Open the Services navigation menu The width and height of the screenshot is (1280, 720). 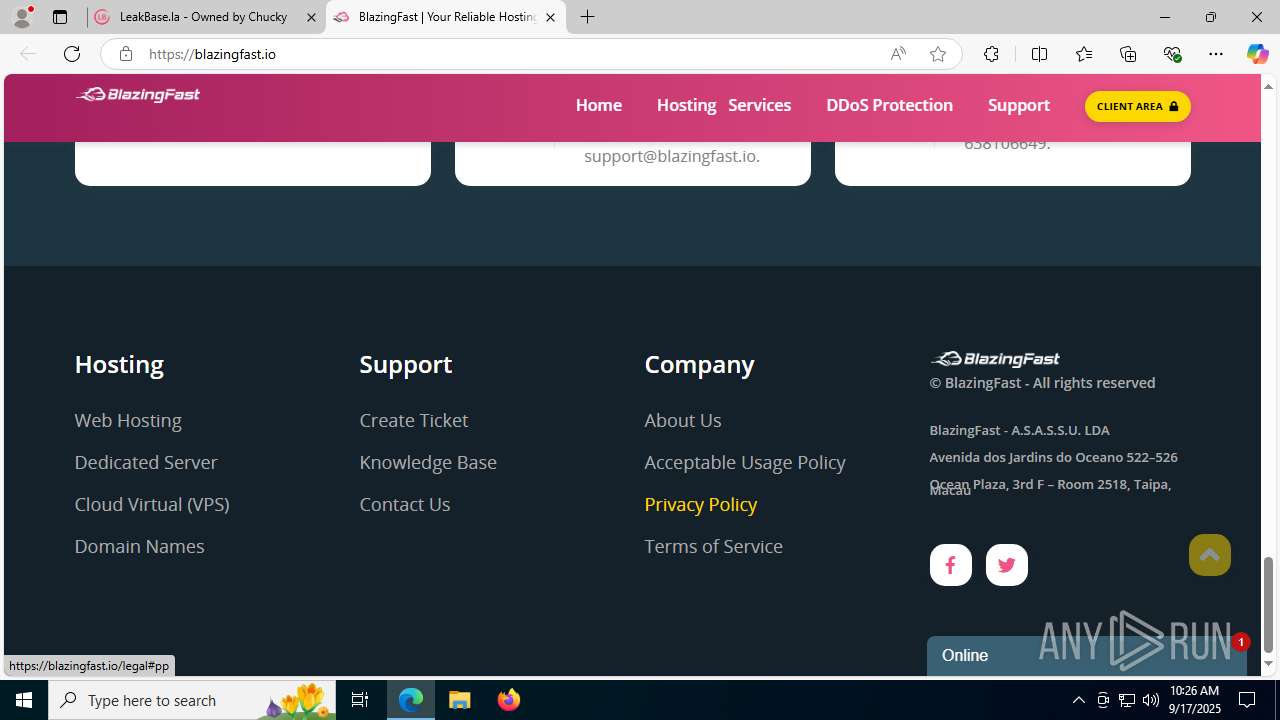[759, 105]
